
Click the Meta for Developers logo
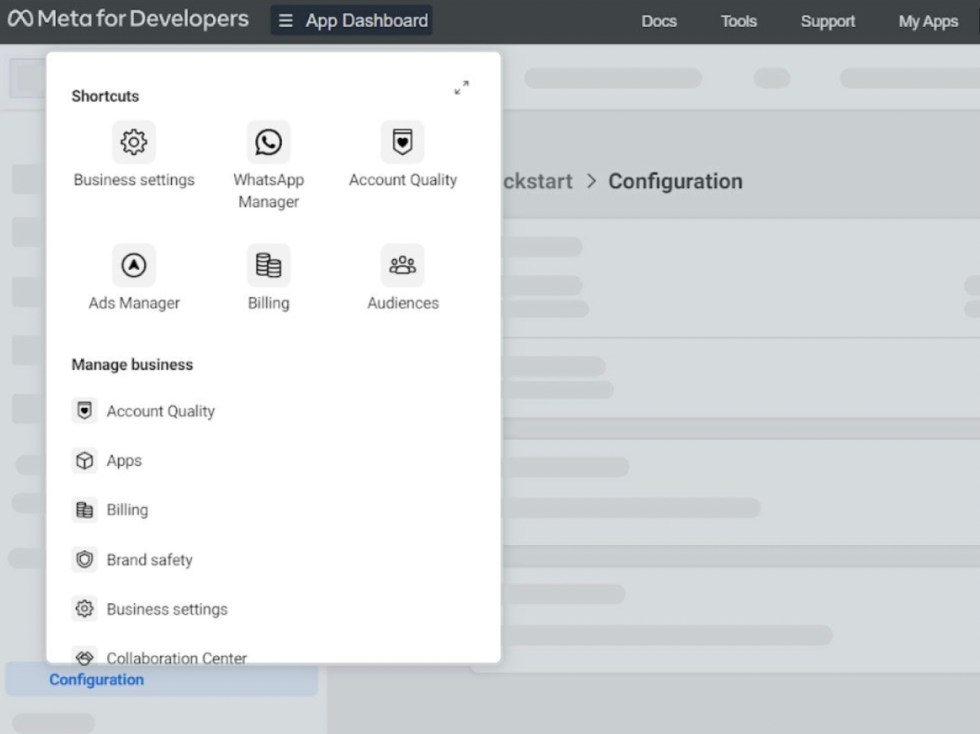click(x=129, y=20)
